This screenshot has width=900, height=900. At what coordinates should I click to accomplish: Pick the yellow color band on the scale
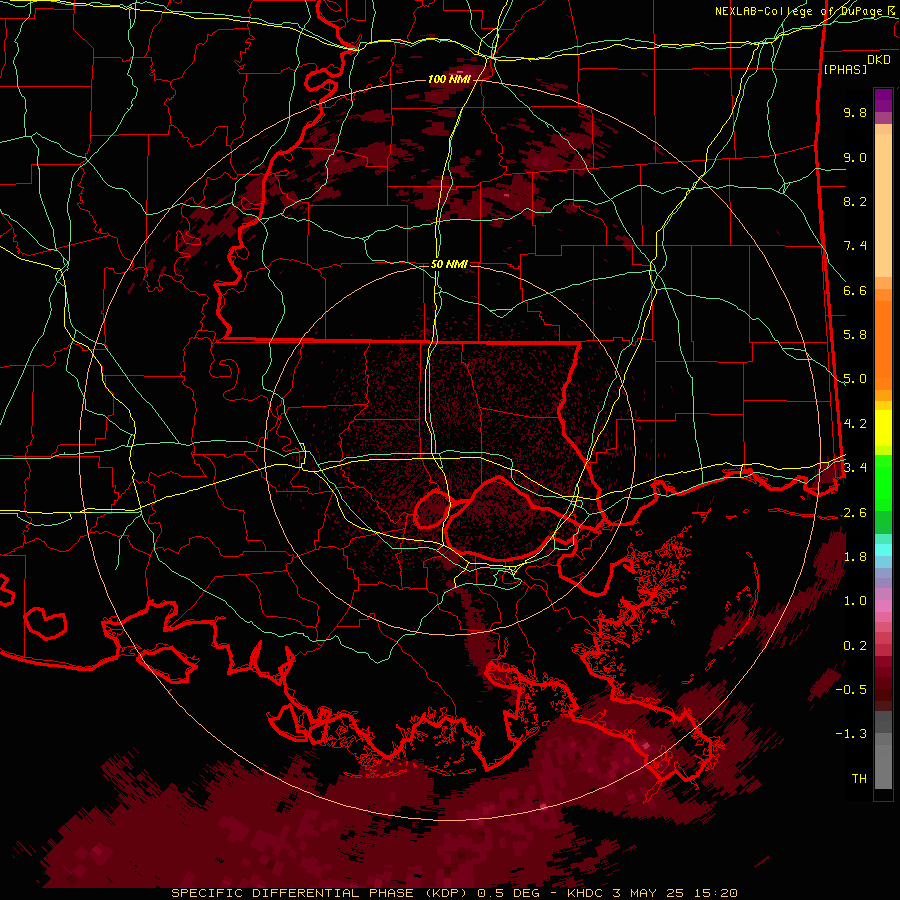pyautogui.click(x=883, y=428)
